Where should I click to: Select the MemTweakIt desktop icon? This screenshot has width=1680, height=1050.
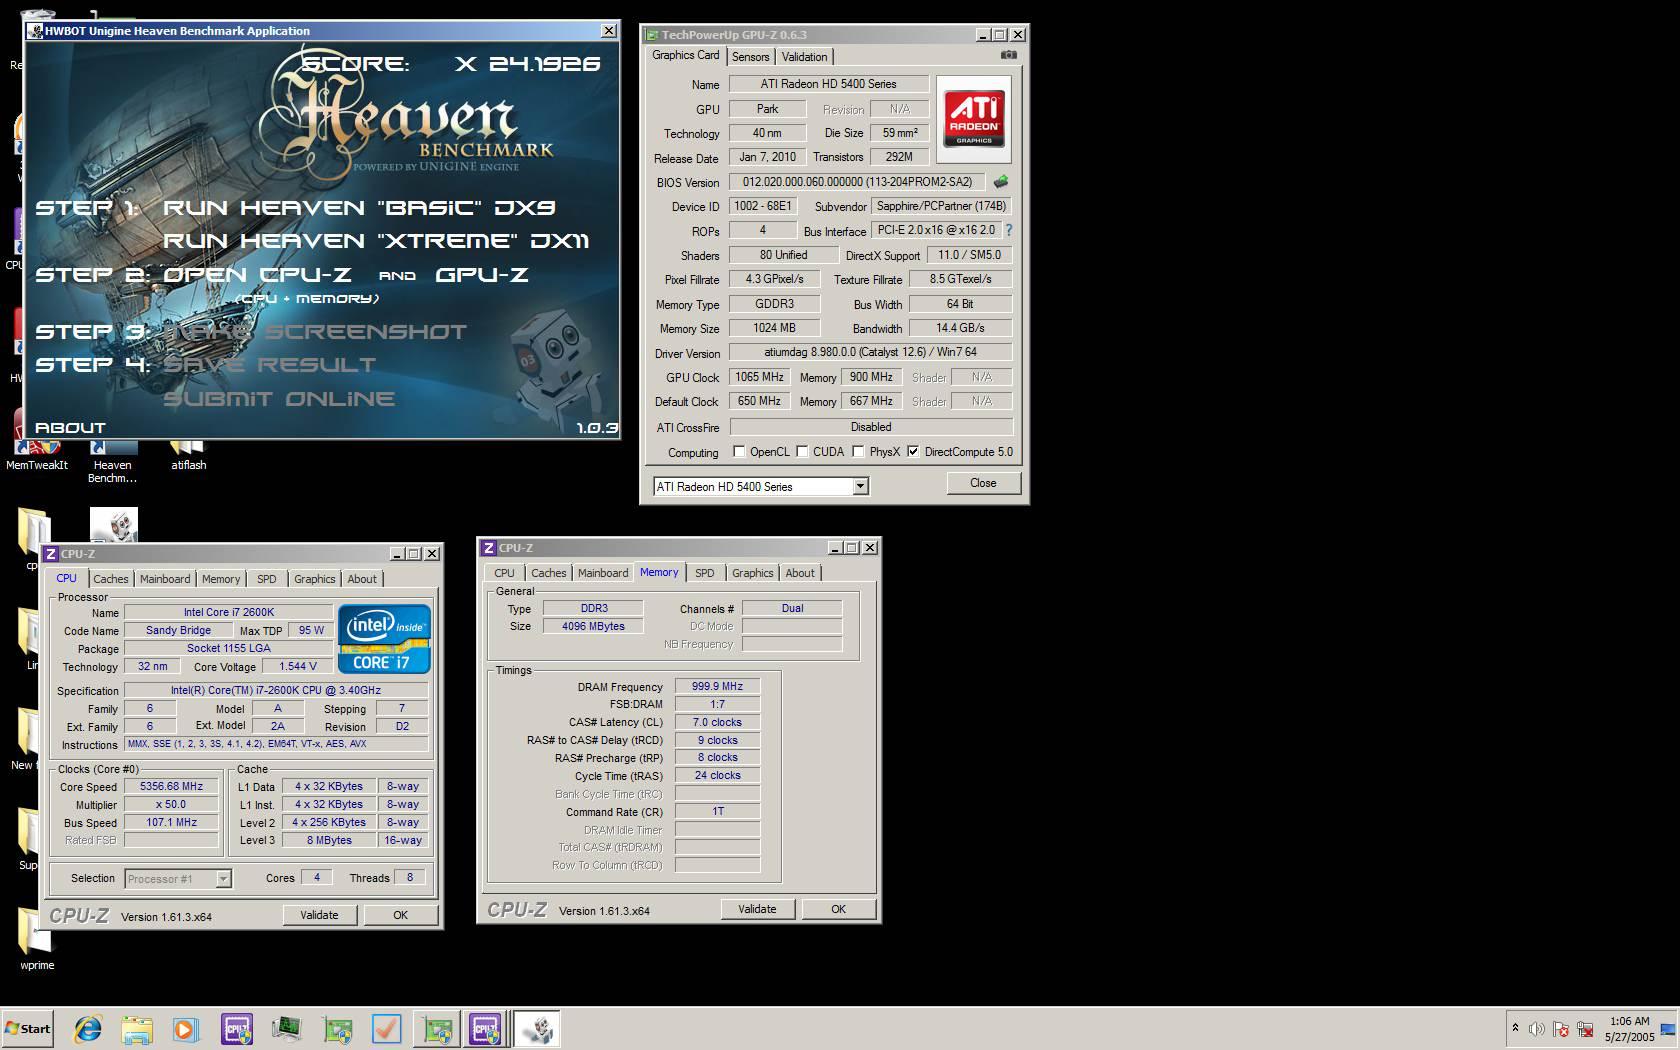pyautogui.click(x=37, y=457)
